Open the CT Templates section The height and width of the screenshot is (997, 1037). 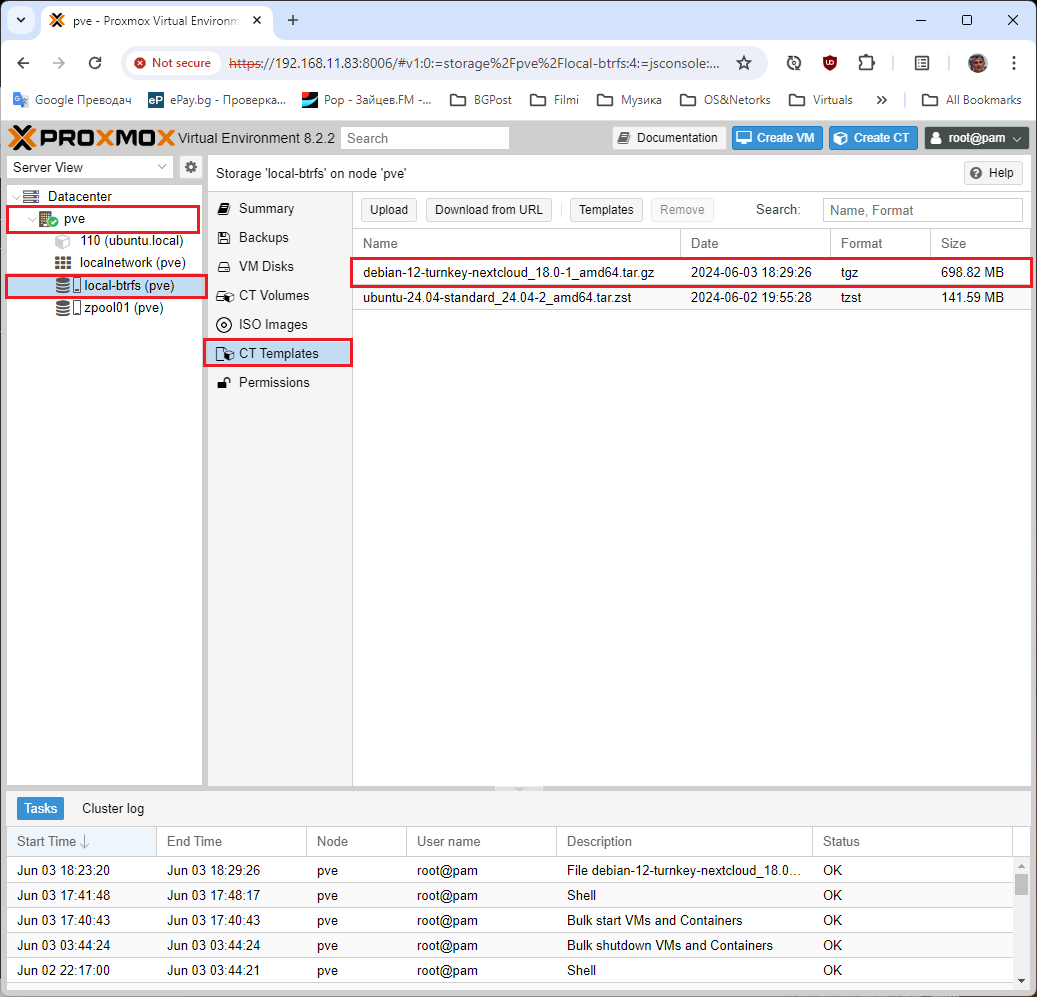click(x=278, y=354)
